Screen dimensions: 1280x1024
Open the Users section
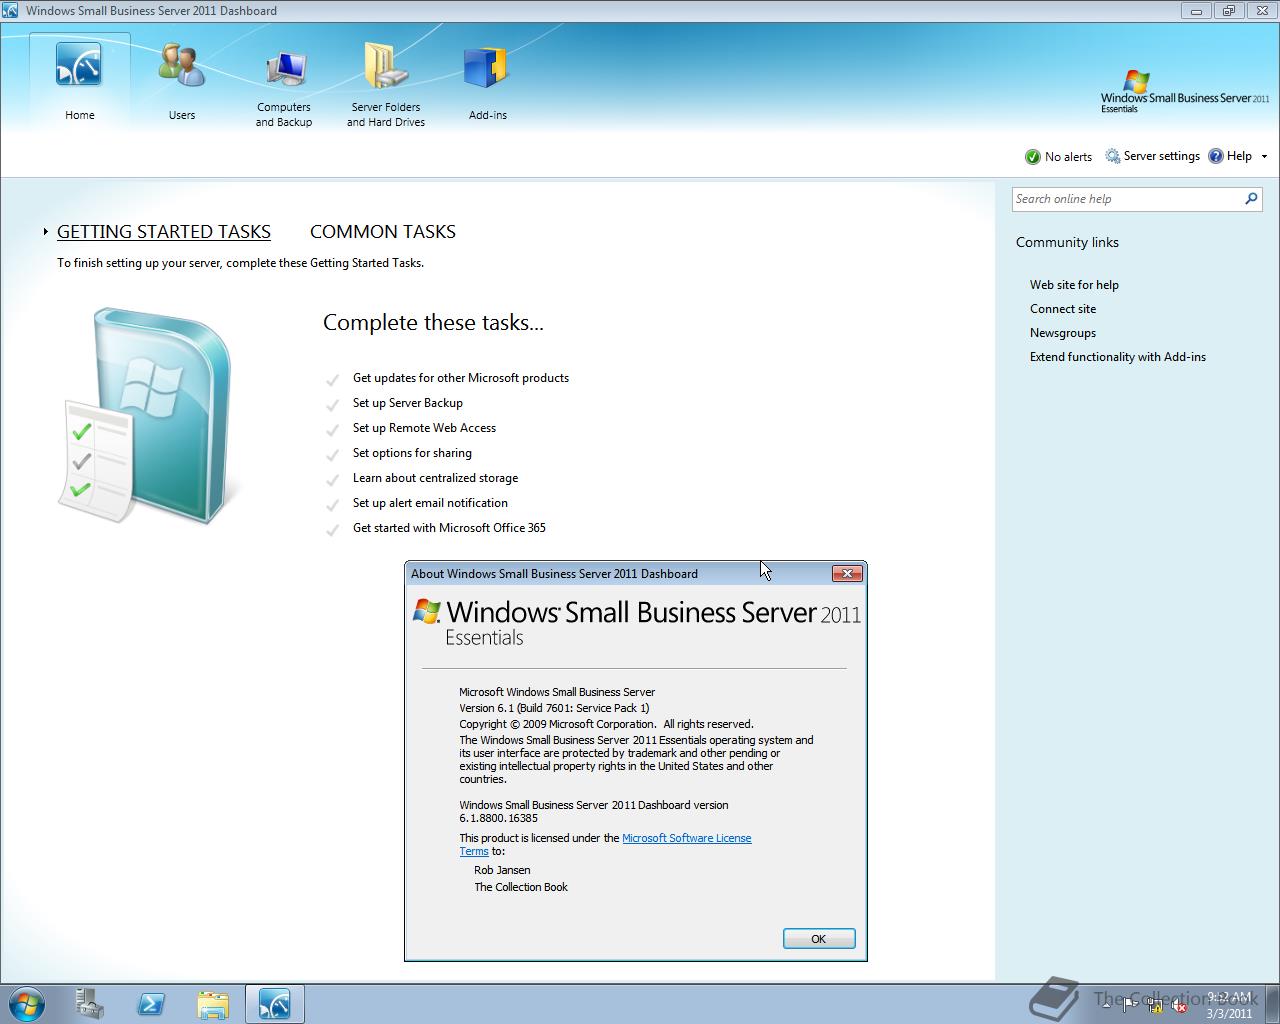(182, 82)
